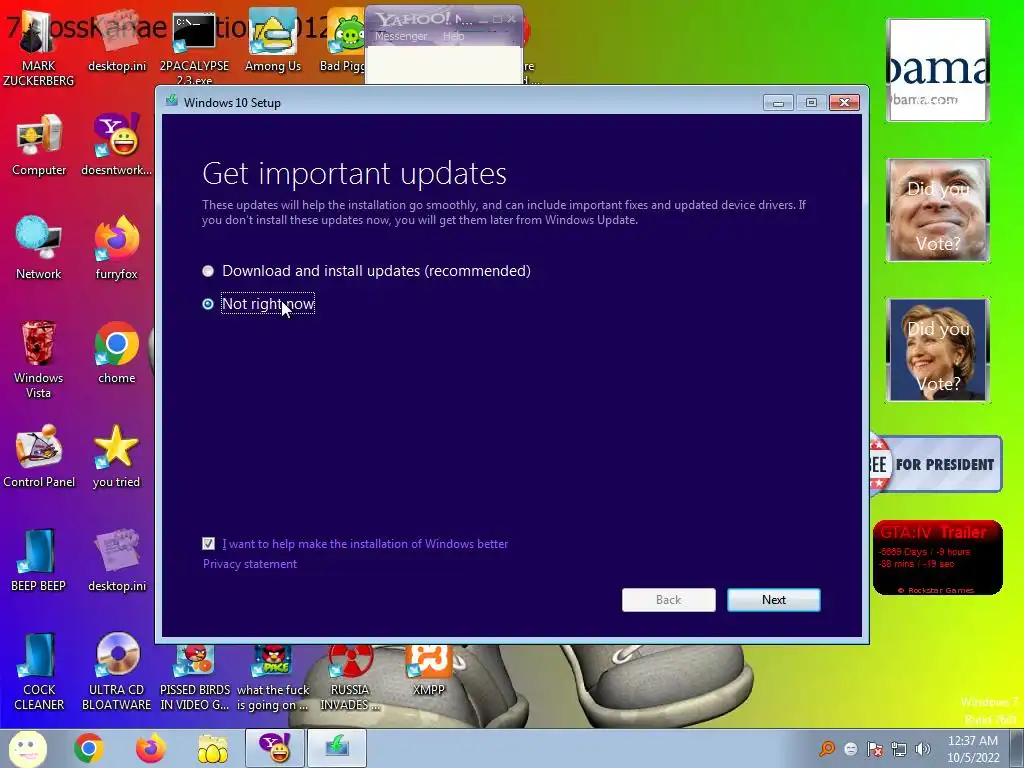This screenshot has width=1024, height=768.
Task: Click the Action Center flag tray icon
Action: tap(874, 749)
